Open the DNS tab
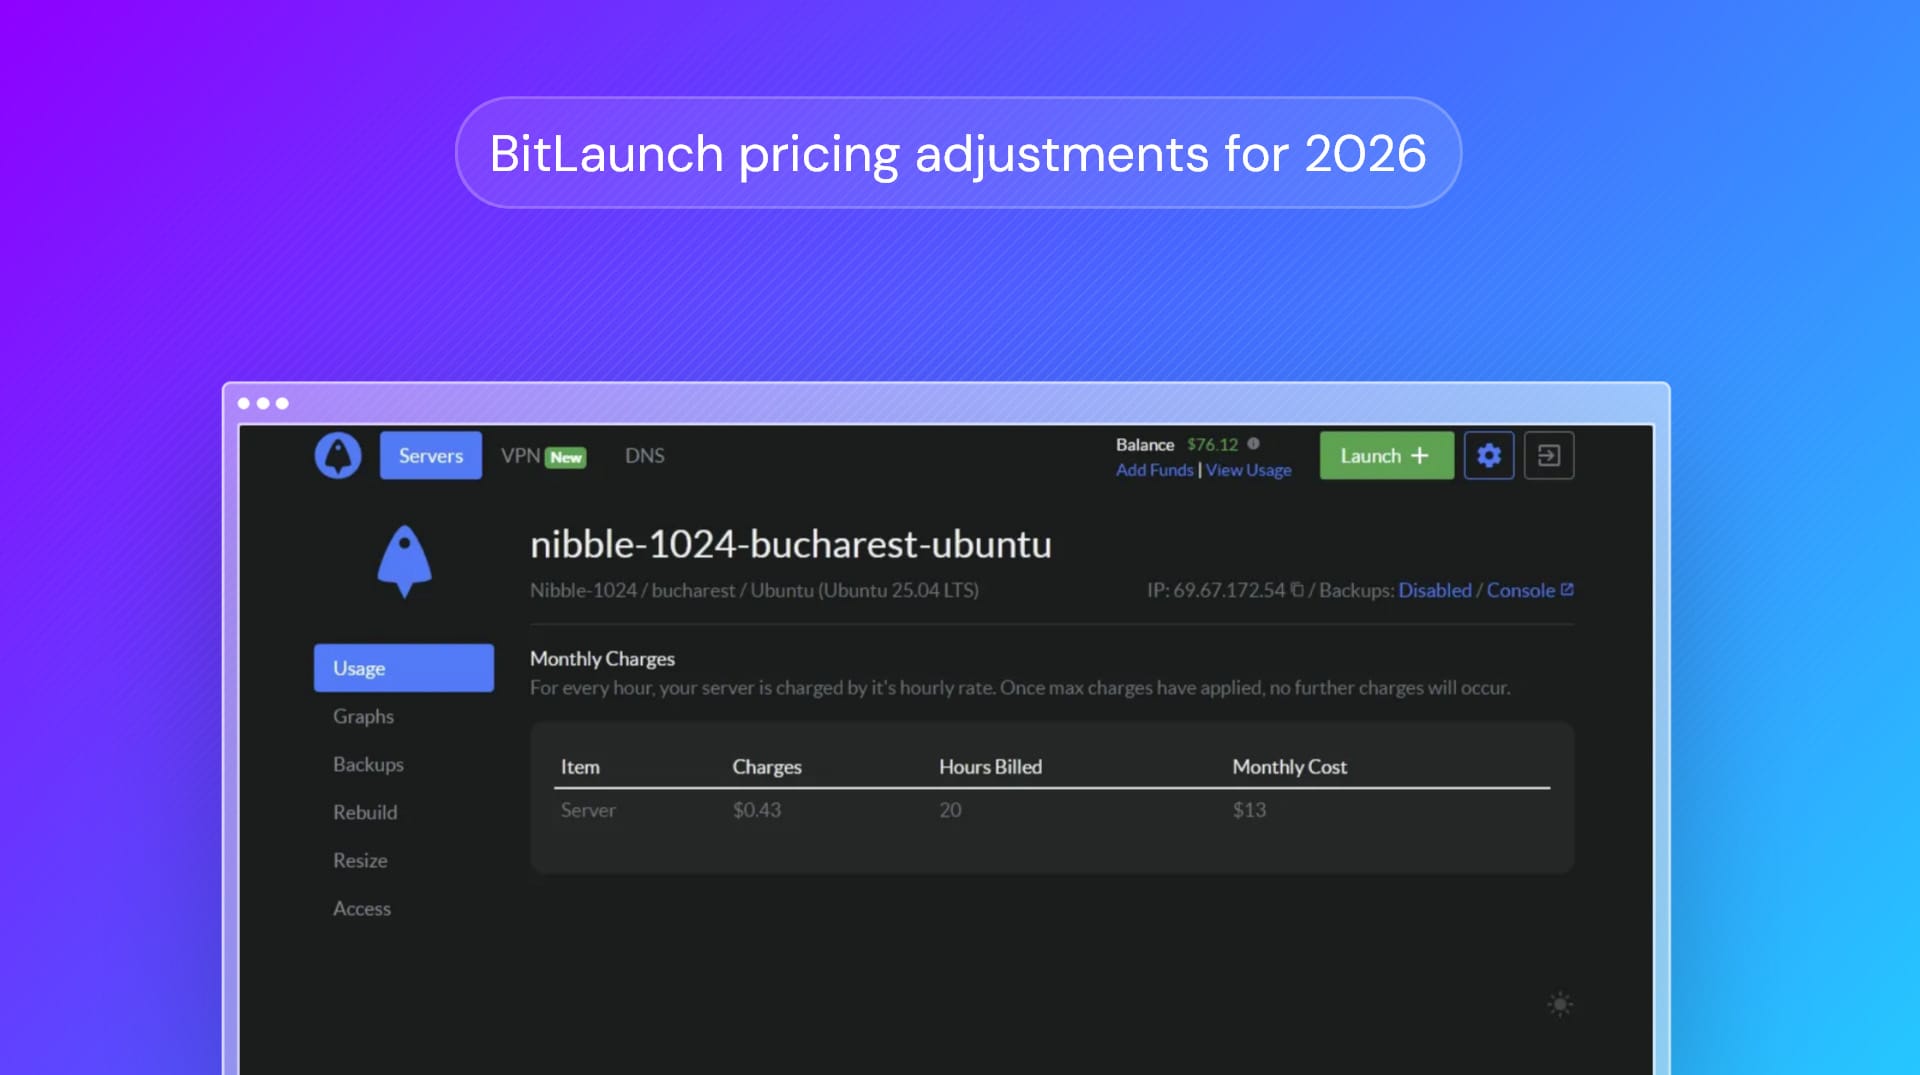 [645, 456]
